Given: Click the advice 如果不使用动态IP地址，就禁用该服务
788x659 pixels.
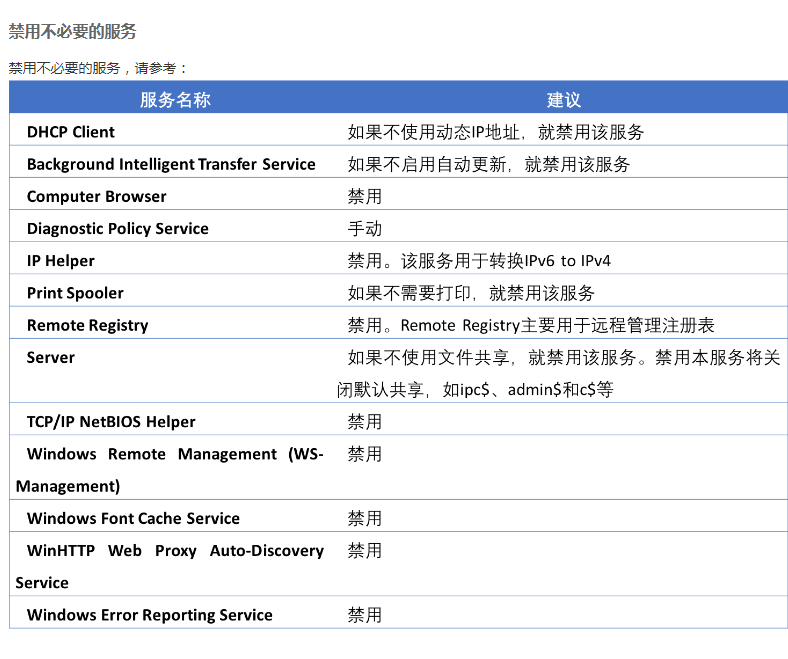Looking at the screenshot, I should click(x=496, y=132).
